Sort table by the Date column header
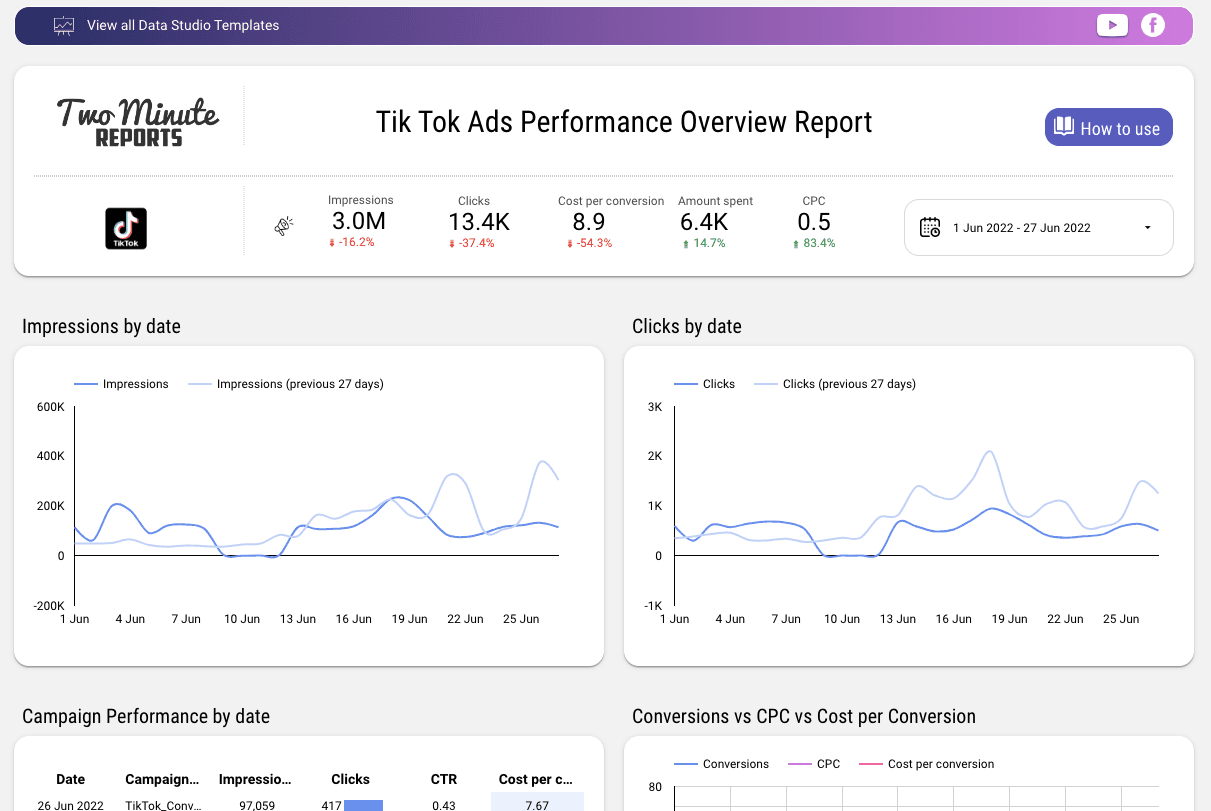This screenshot has height=811, width=1211. [x=70, y=779]
